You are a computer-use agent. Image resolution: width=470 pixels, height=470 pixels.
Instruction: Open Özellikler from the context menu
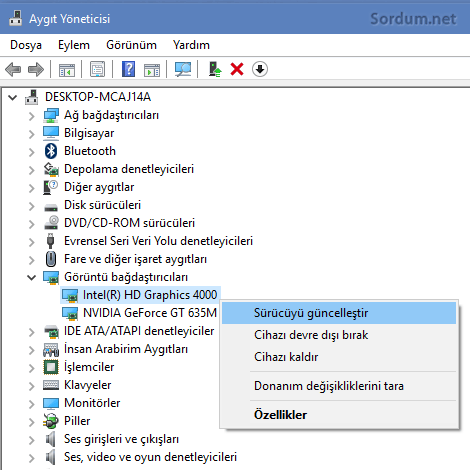click(339, 415)
